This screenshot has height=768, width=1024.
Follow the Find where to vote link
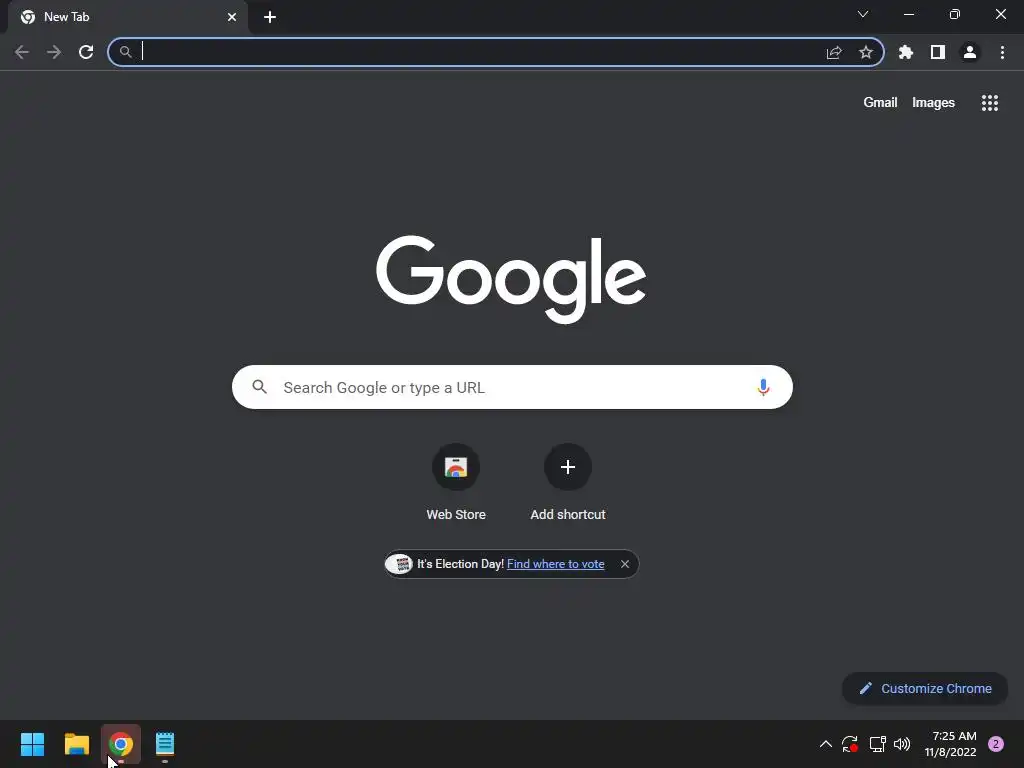[x=556, y=564]
